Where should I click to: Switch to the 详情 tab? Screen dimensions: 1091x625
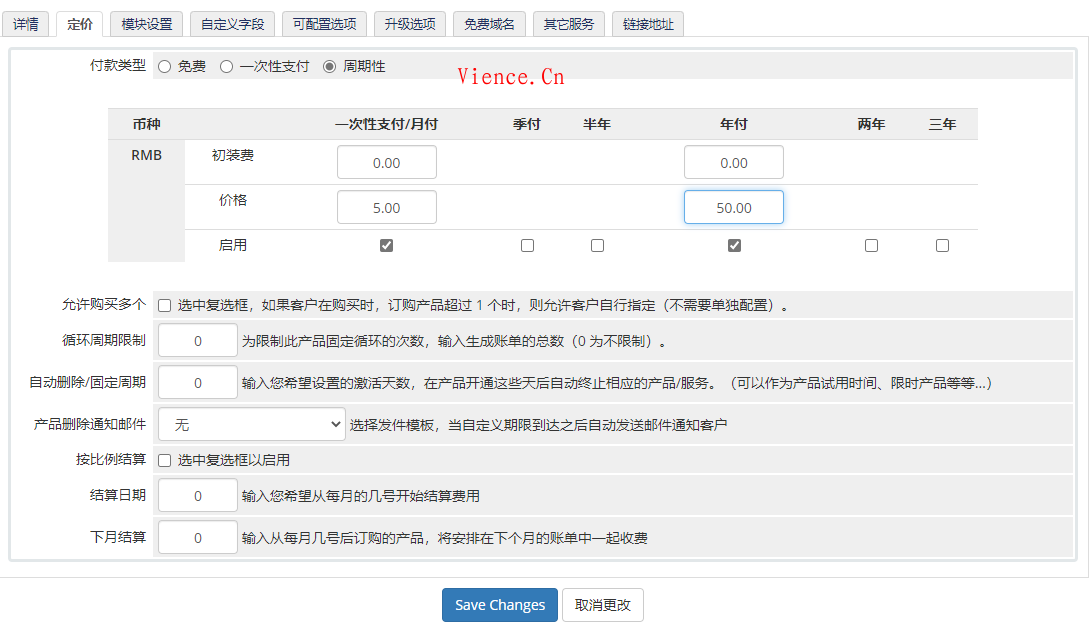pyautogui.click(x=26, y=24)
